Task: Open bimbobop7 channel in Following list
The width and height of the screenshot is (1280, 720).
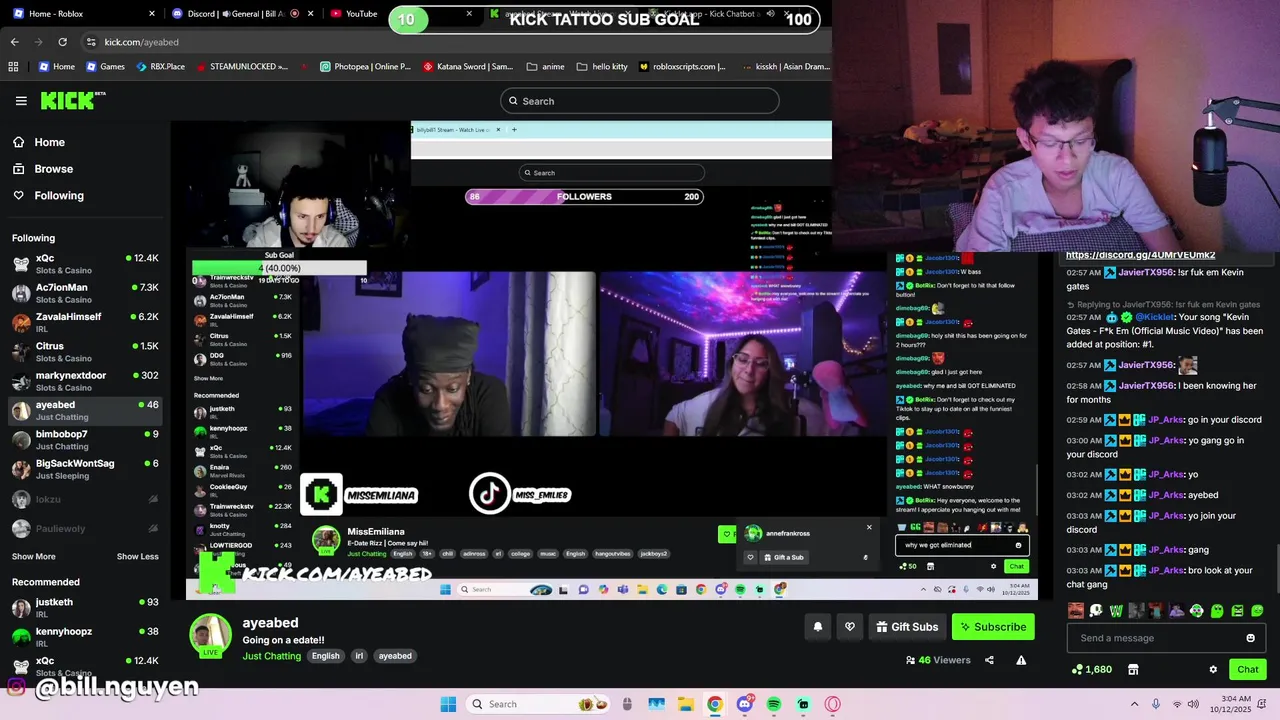Action: coord(85,440)
